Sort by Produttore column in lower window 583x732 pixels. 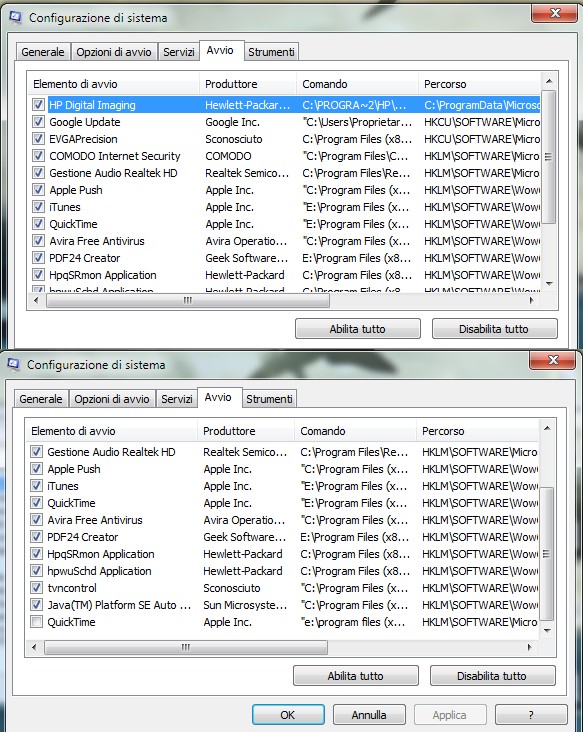tap(246, 431)
